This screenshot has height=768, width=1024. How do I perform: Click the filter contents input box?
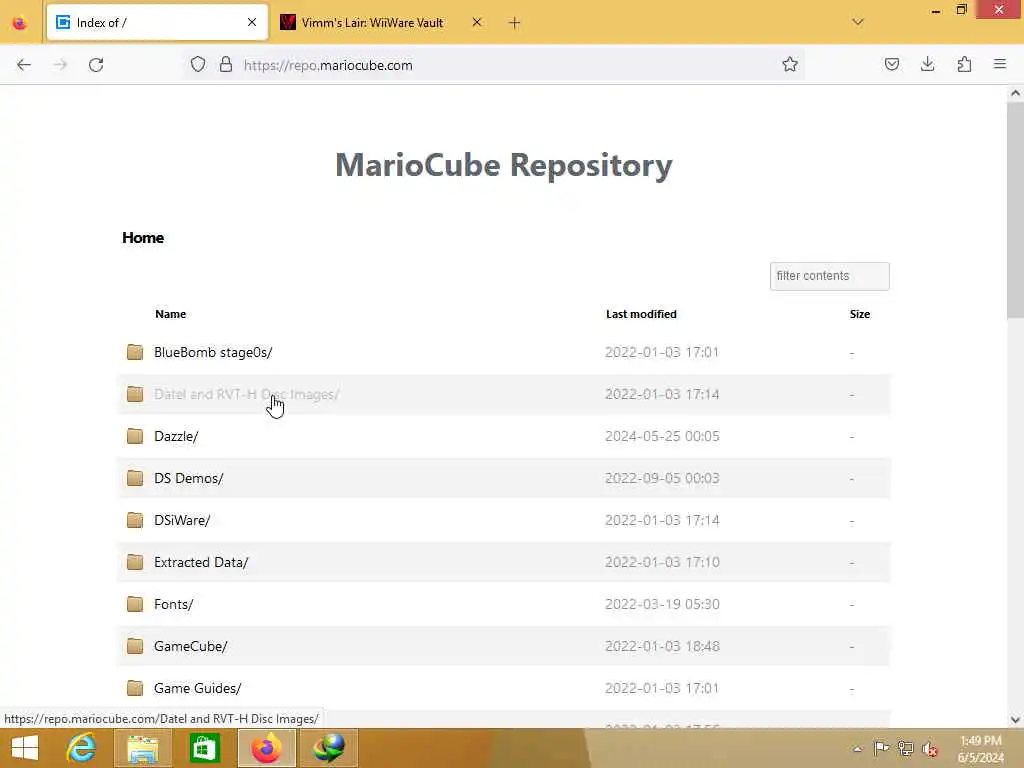[829, 276]
